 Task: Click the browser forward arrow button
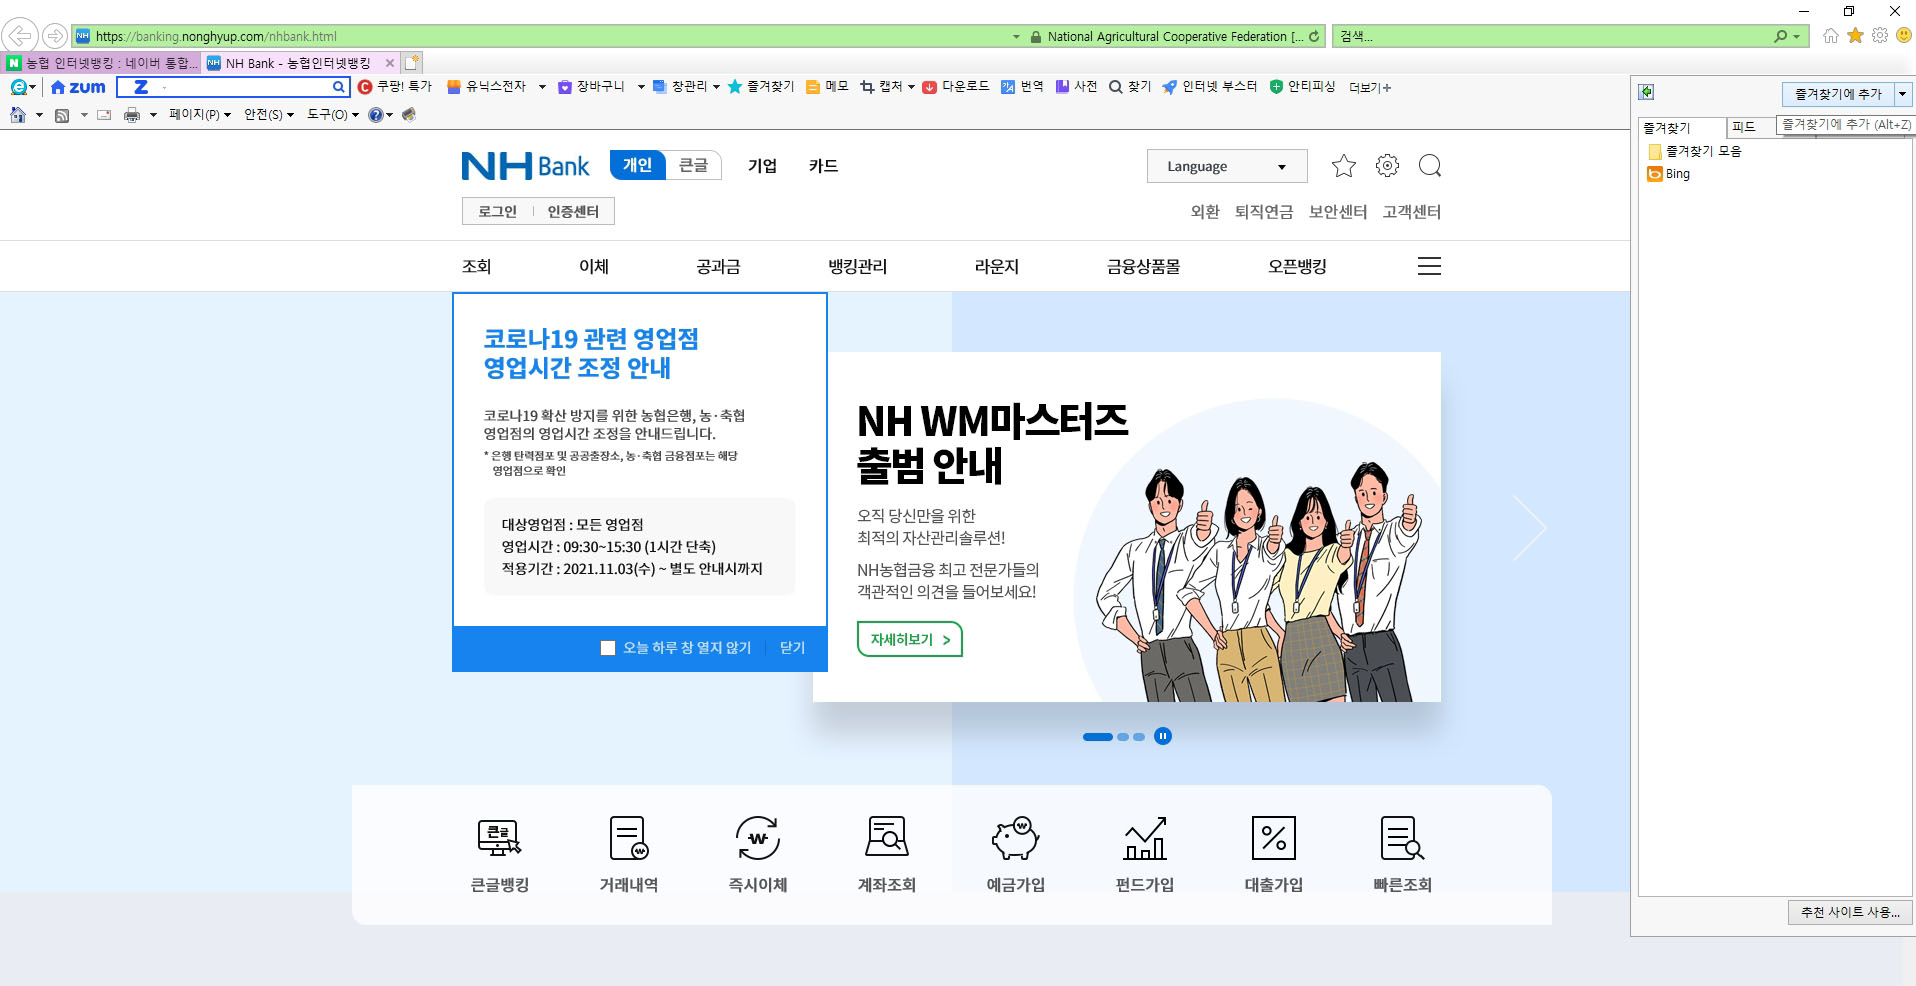pos(55,36)
